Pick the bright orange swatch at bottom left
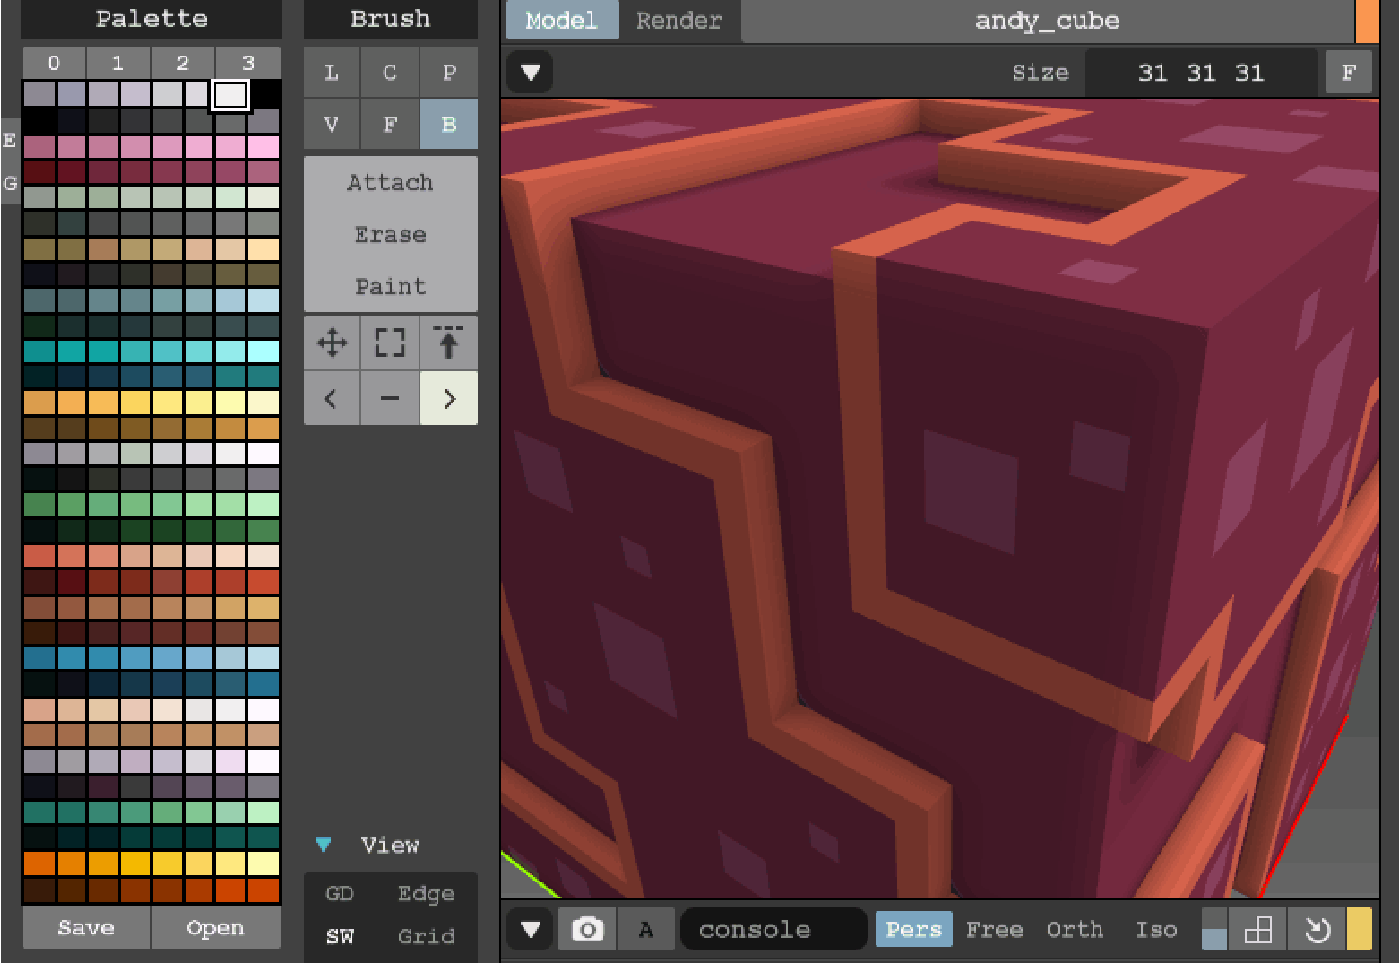This screenshot has width=1400, height=963. pos(39,863)
